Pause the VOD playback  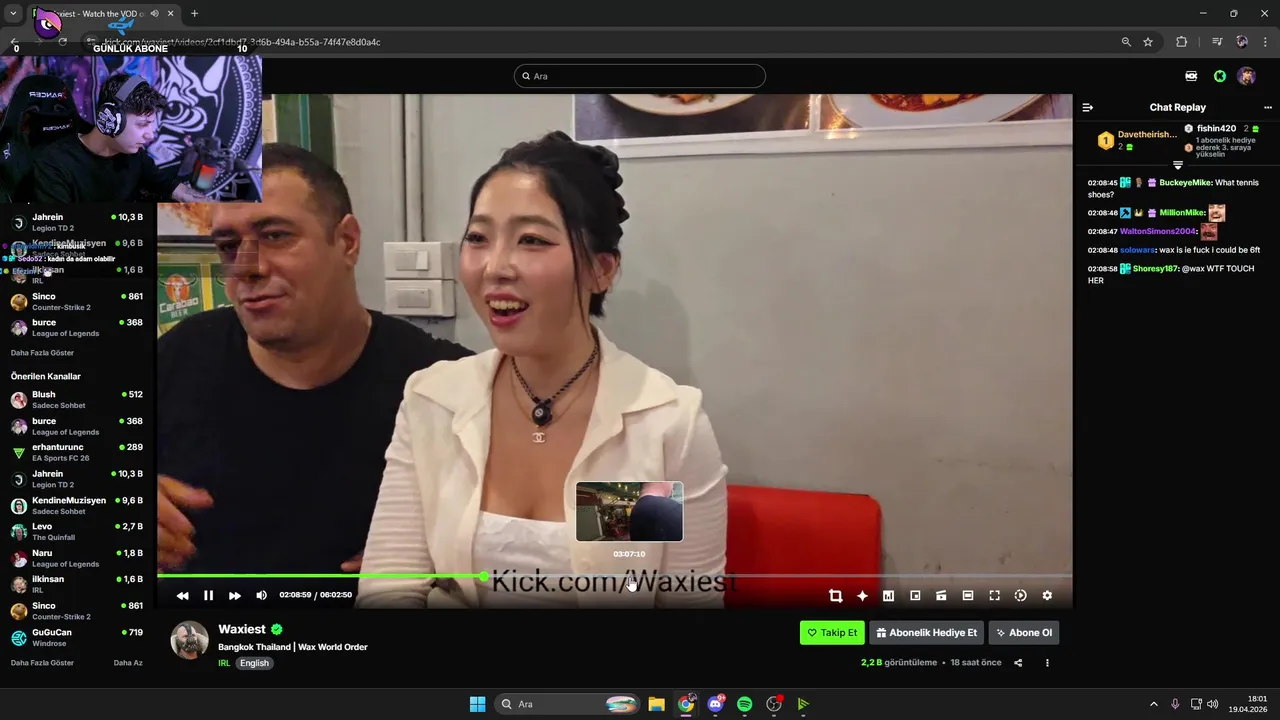tap(208, 596)
